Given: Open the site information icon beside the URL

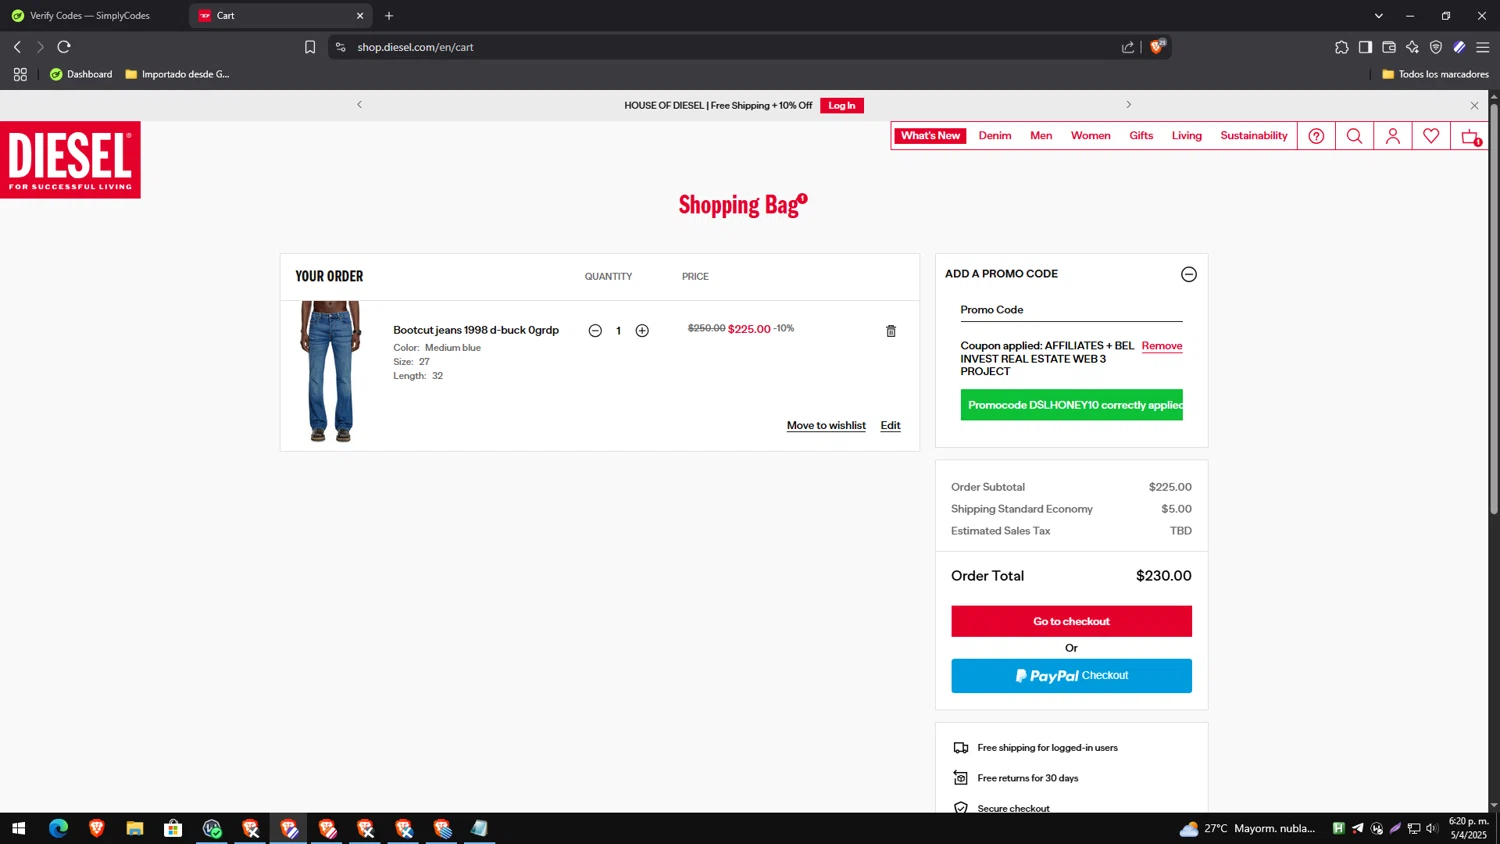Looking at the screenshot, I should tap(340, 47).
